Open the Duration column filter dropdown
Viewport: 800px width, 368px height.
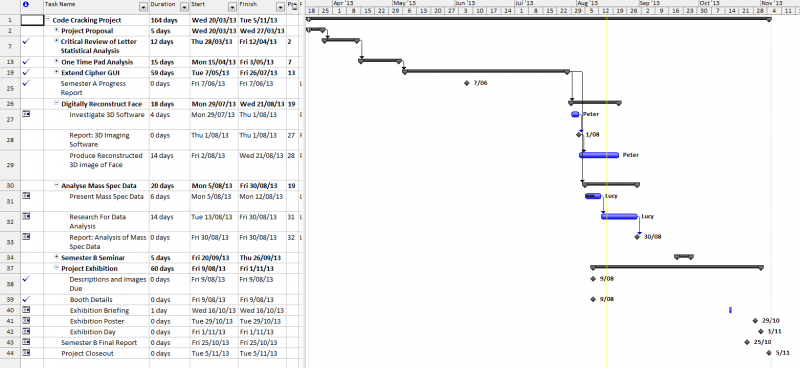click(184, 7)
